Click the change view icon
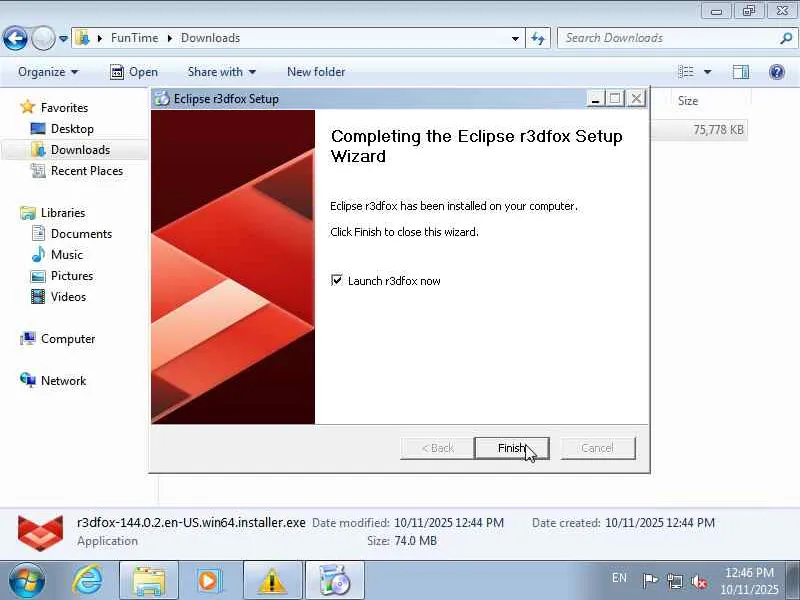Image resolution: width=800 pixels, height=600 pixels. pyautogui.click(x=686, y=72)
